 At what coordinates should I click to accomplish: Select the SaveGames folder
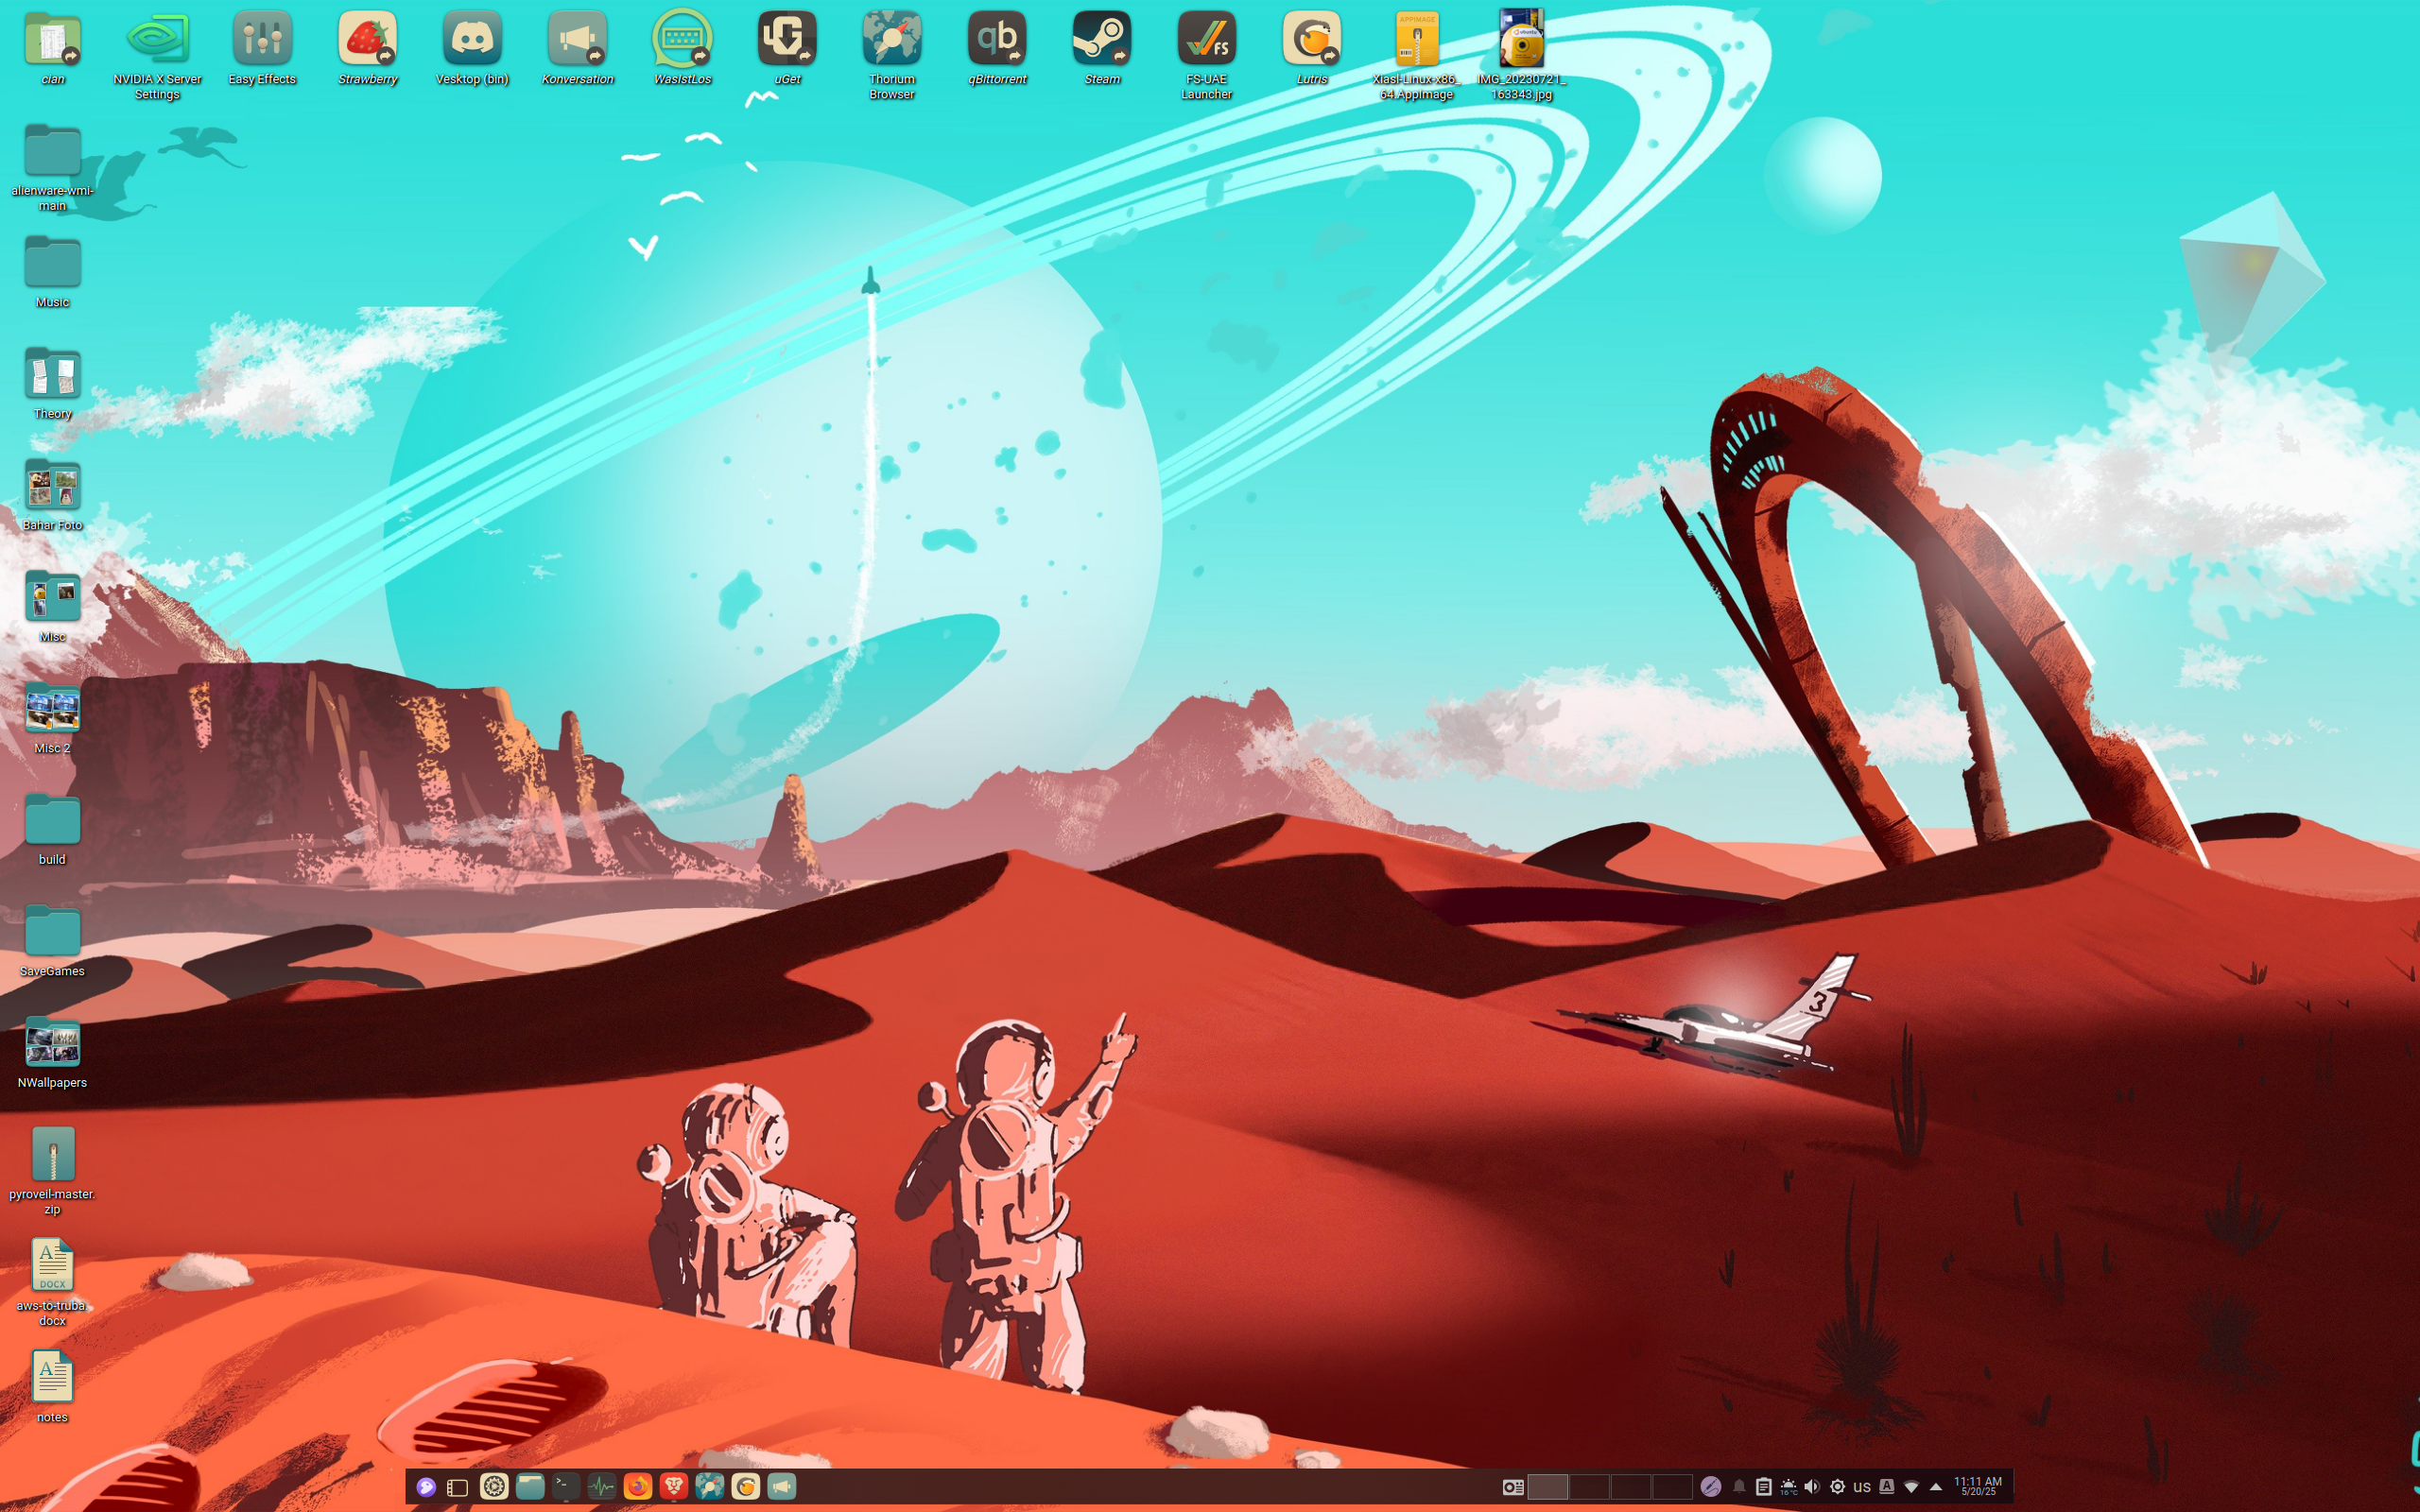[x=52, y=940]
